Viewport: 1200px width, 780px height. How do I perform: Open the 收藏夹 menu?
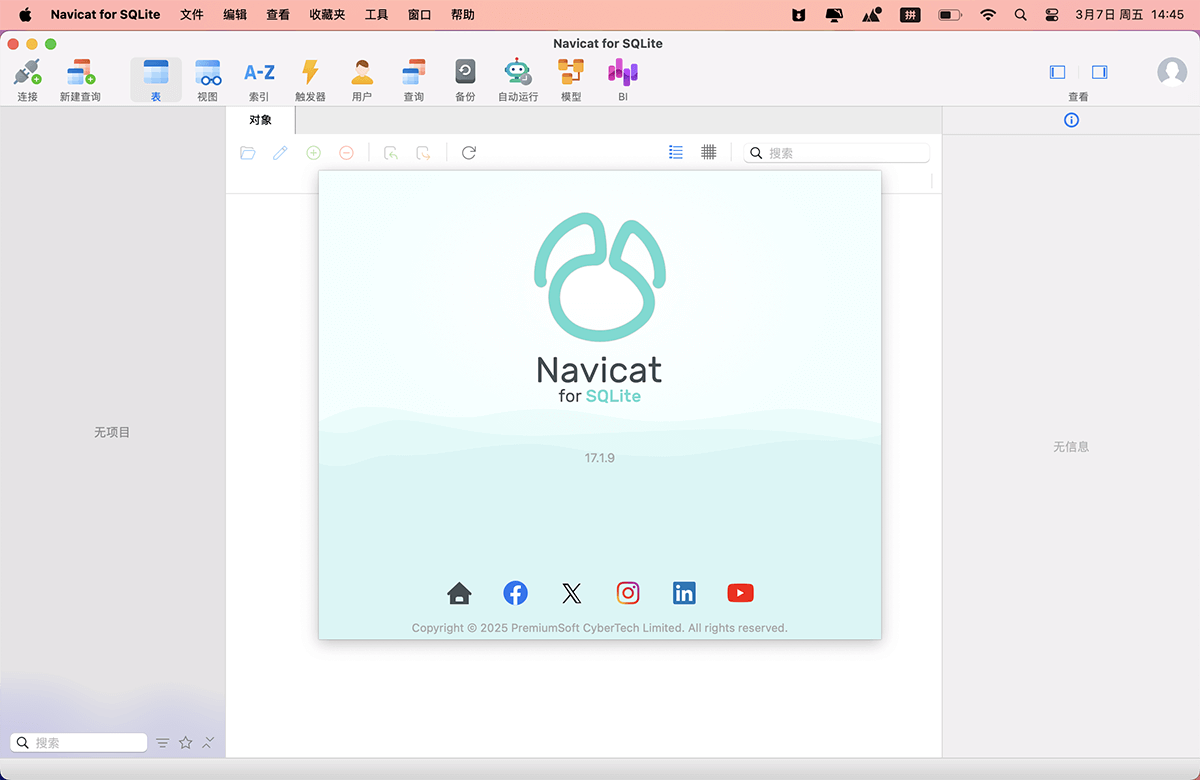tap(327, 15)
